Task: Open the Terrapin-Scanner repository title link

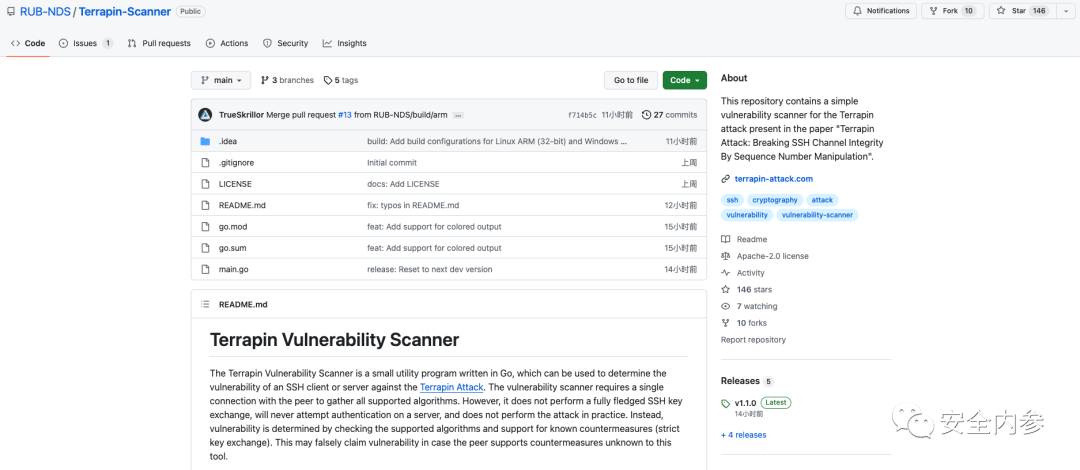Action: click(125, 12)
